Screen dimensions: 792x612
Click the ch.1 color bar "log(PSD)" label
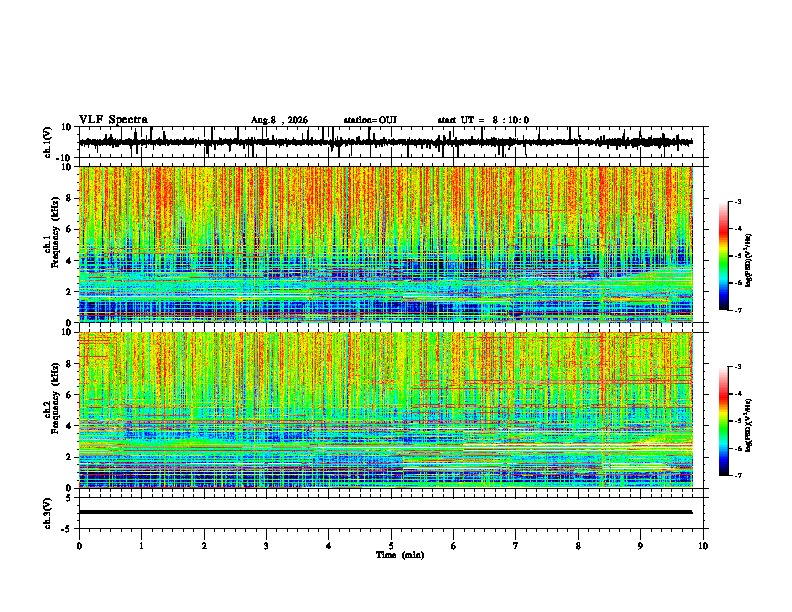click(x=749, y=260)
